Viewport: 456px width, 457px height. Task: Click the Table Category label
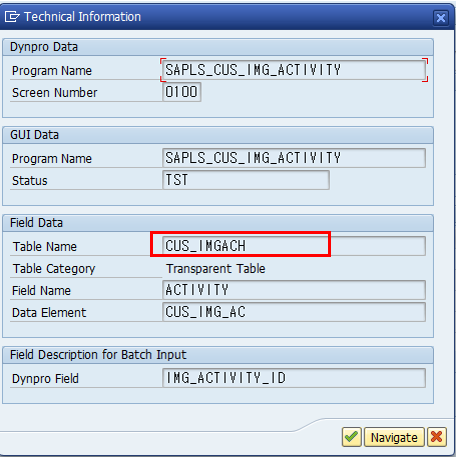(54, 269)
